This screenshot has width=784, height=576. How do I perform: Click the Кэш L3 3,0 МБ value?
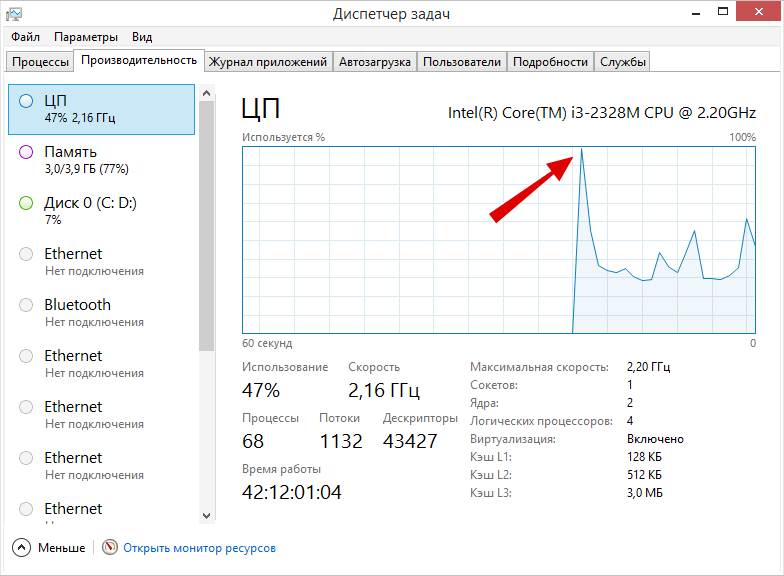pyautogui.click(x=644, y=493)
